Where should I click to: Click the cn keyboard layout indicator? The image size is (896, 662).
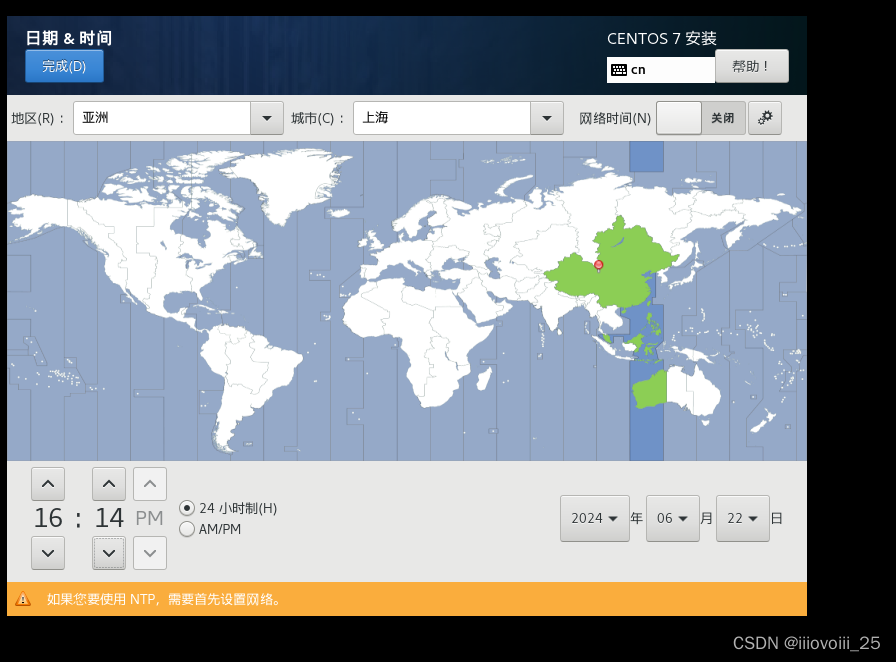661,70
